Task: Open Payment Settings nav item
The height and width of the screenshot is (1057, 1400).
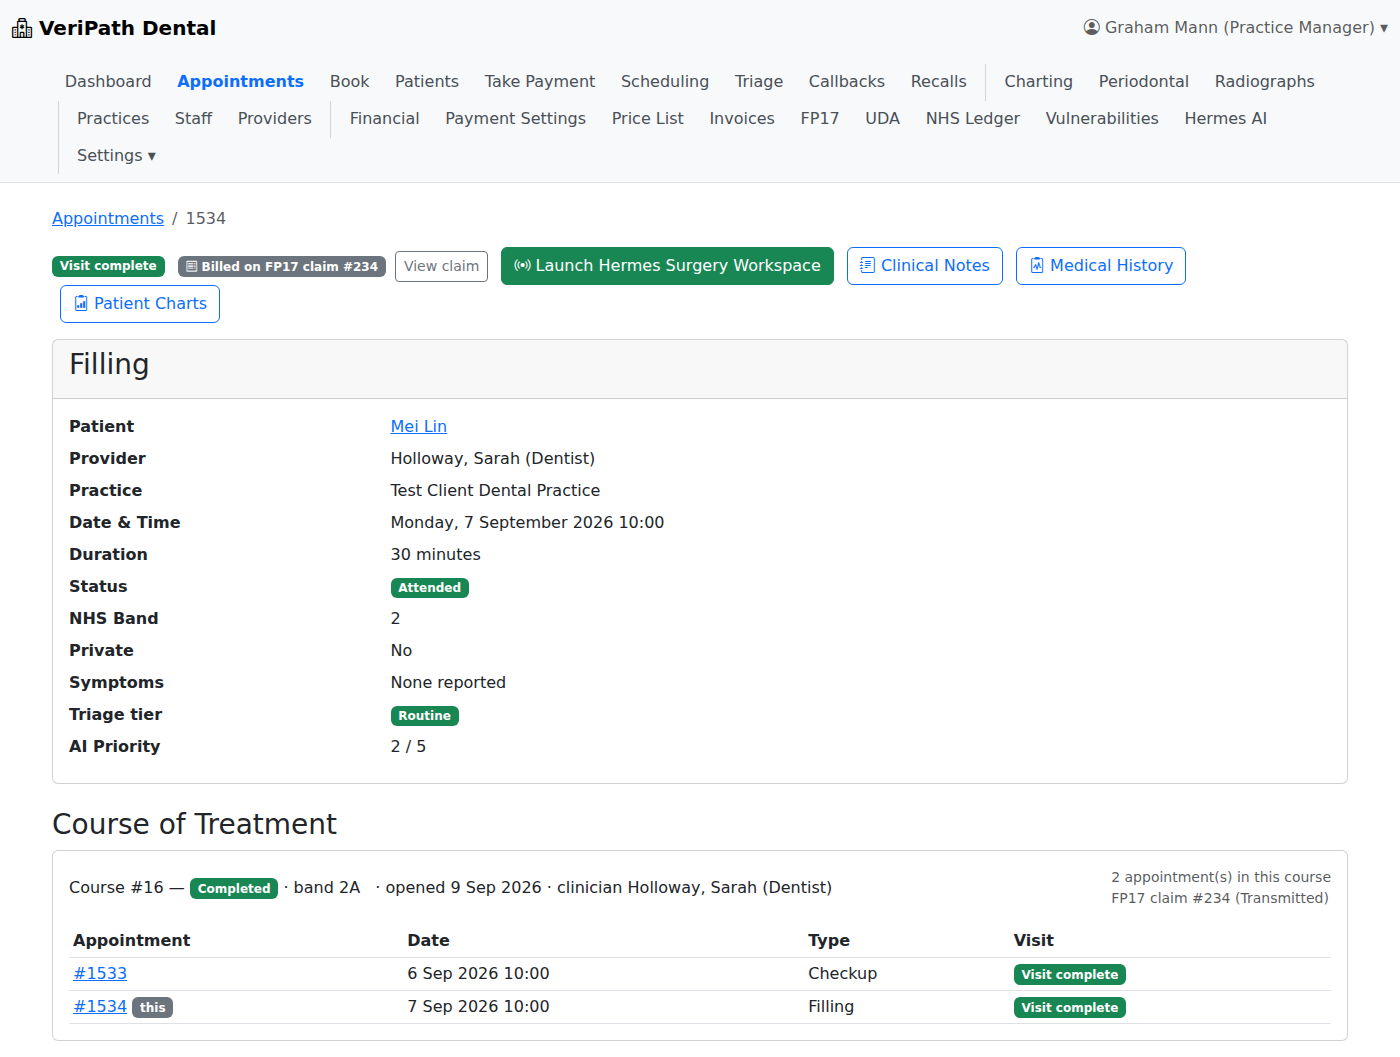Action: 516,118
